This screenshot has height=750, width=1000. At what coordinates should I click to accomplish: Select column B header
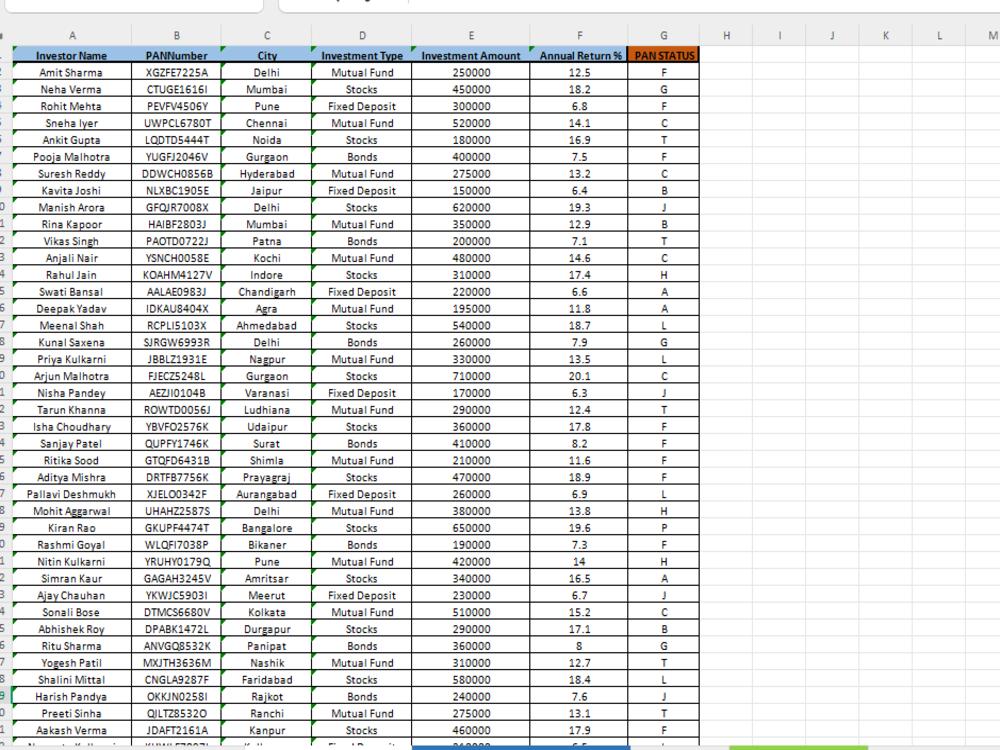pos(177,36)
